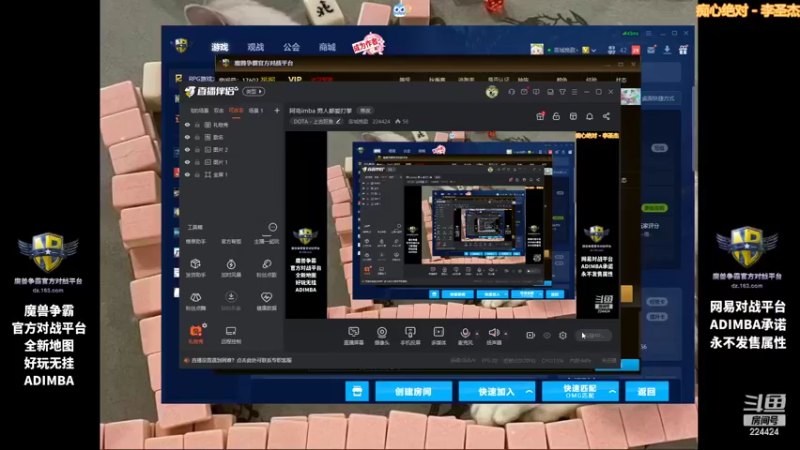Image resolution: width=800 pixels, height=450 pixels.
Task: Open the orange 礼物秀 tool icon
Action: coord(195,334)
